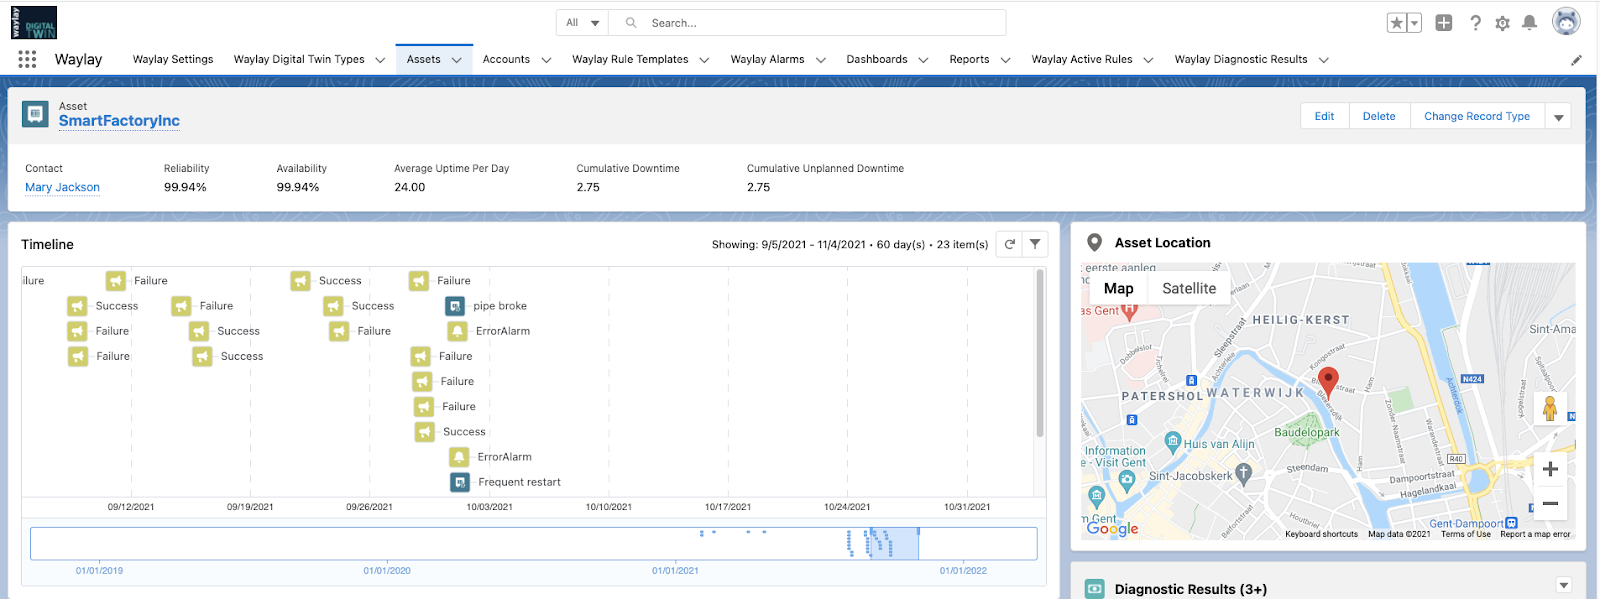The image size is (1600, 599).
Task: Open Diagnostic Results panel menu arrow
Action: [1564, 586]
